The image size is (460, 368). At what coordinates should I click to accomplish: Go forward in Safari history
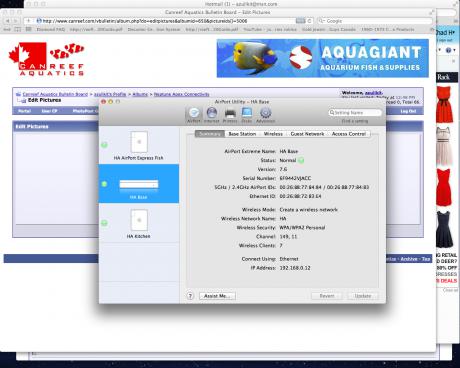pos(15,21)
